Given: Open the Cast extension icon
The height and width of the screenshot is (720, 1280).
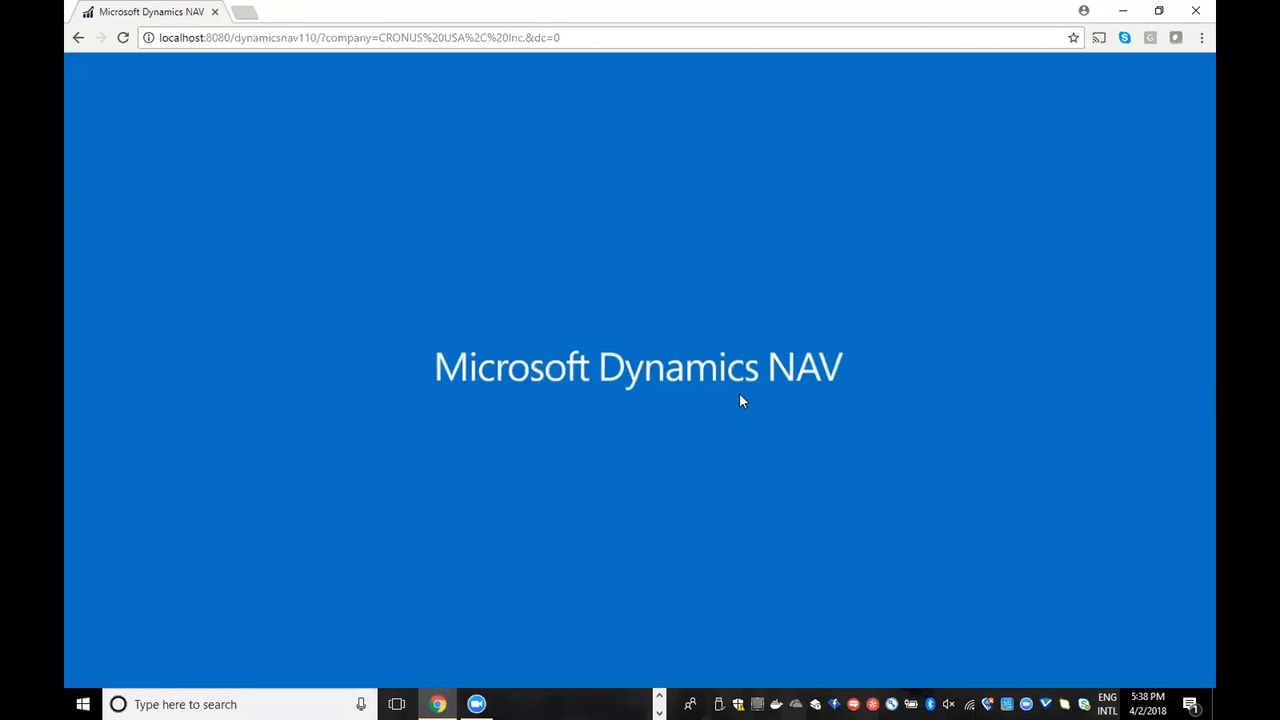Looking at the screenshot, I should (x=1099, y=38).
